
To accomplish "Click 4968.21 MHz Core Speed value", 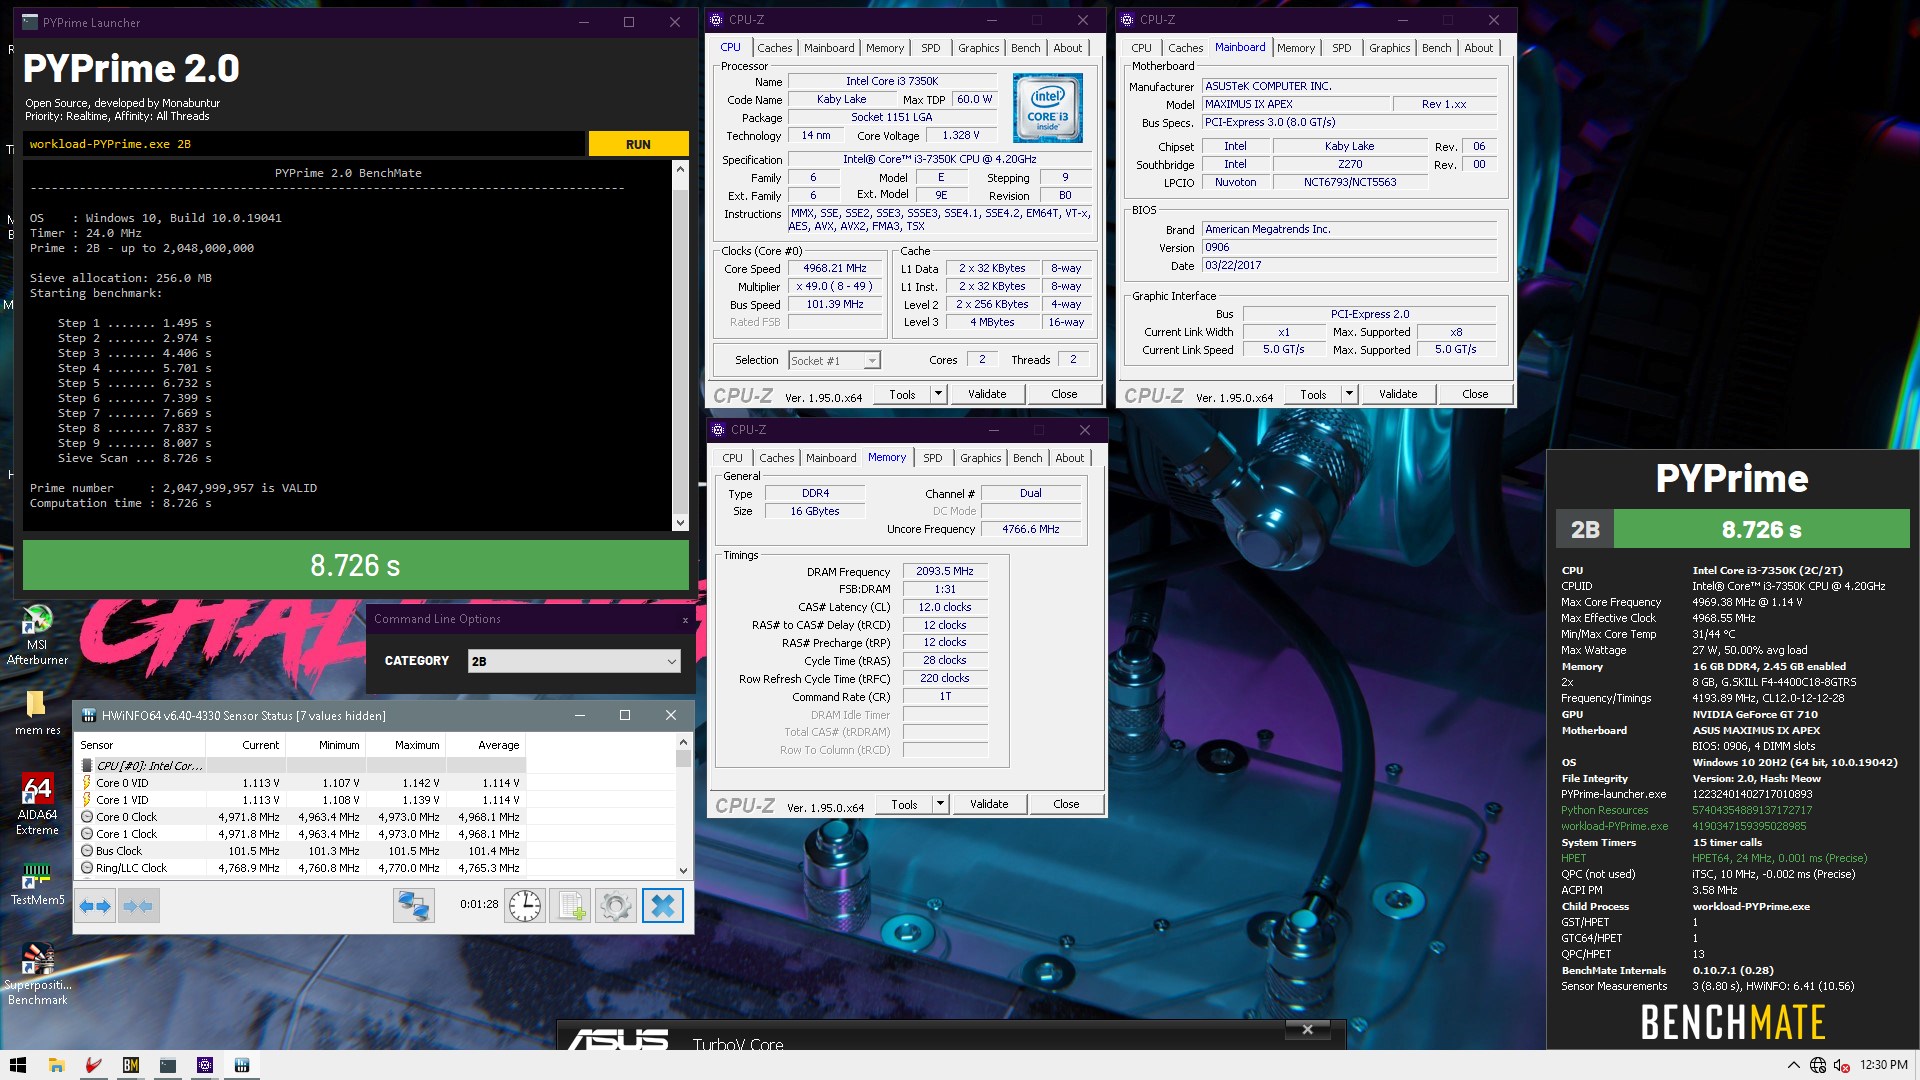I will pyautogui.click(x=835, y=268).
